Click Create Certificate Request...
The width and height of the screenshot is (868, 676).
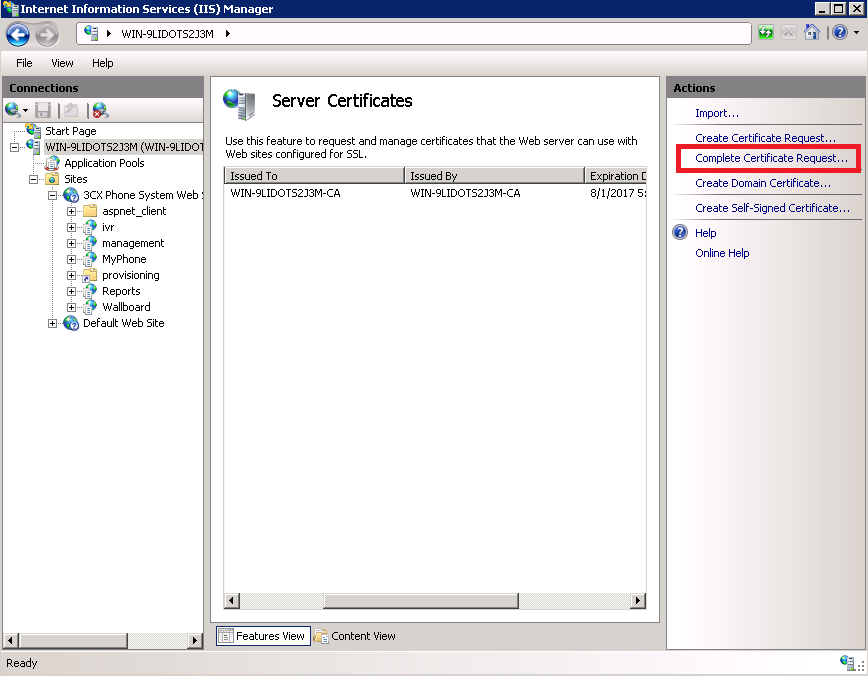tap(765, 138)
